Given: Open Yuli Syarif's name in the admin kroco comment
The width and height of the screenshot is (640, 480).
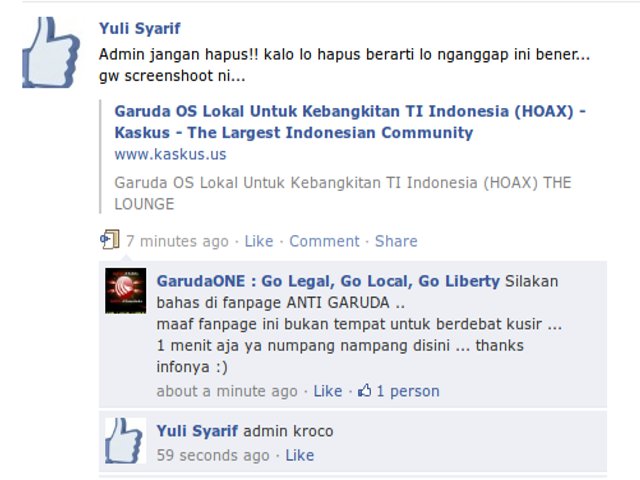Looking at the screenshot, I should coord(197,431).
